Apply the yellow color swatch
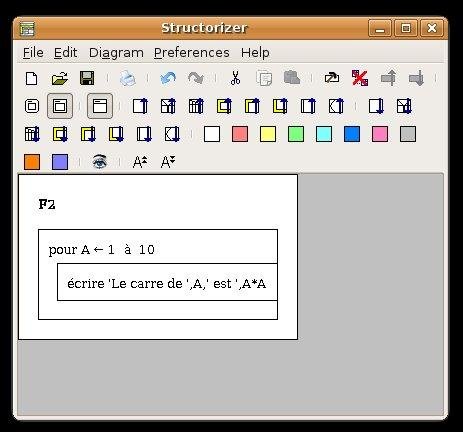 tap(268, 134)
